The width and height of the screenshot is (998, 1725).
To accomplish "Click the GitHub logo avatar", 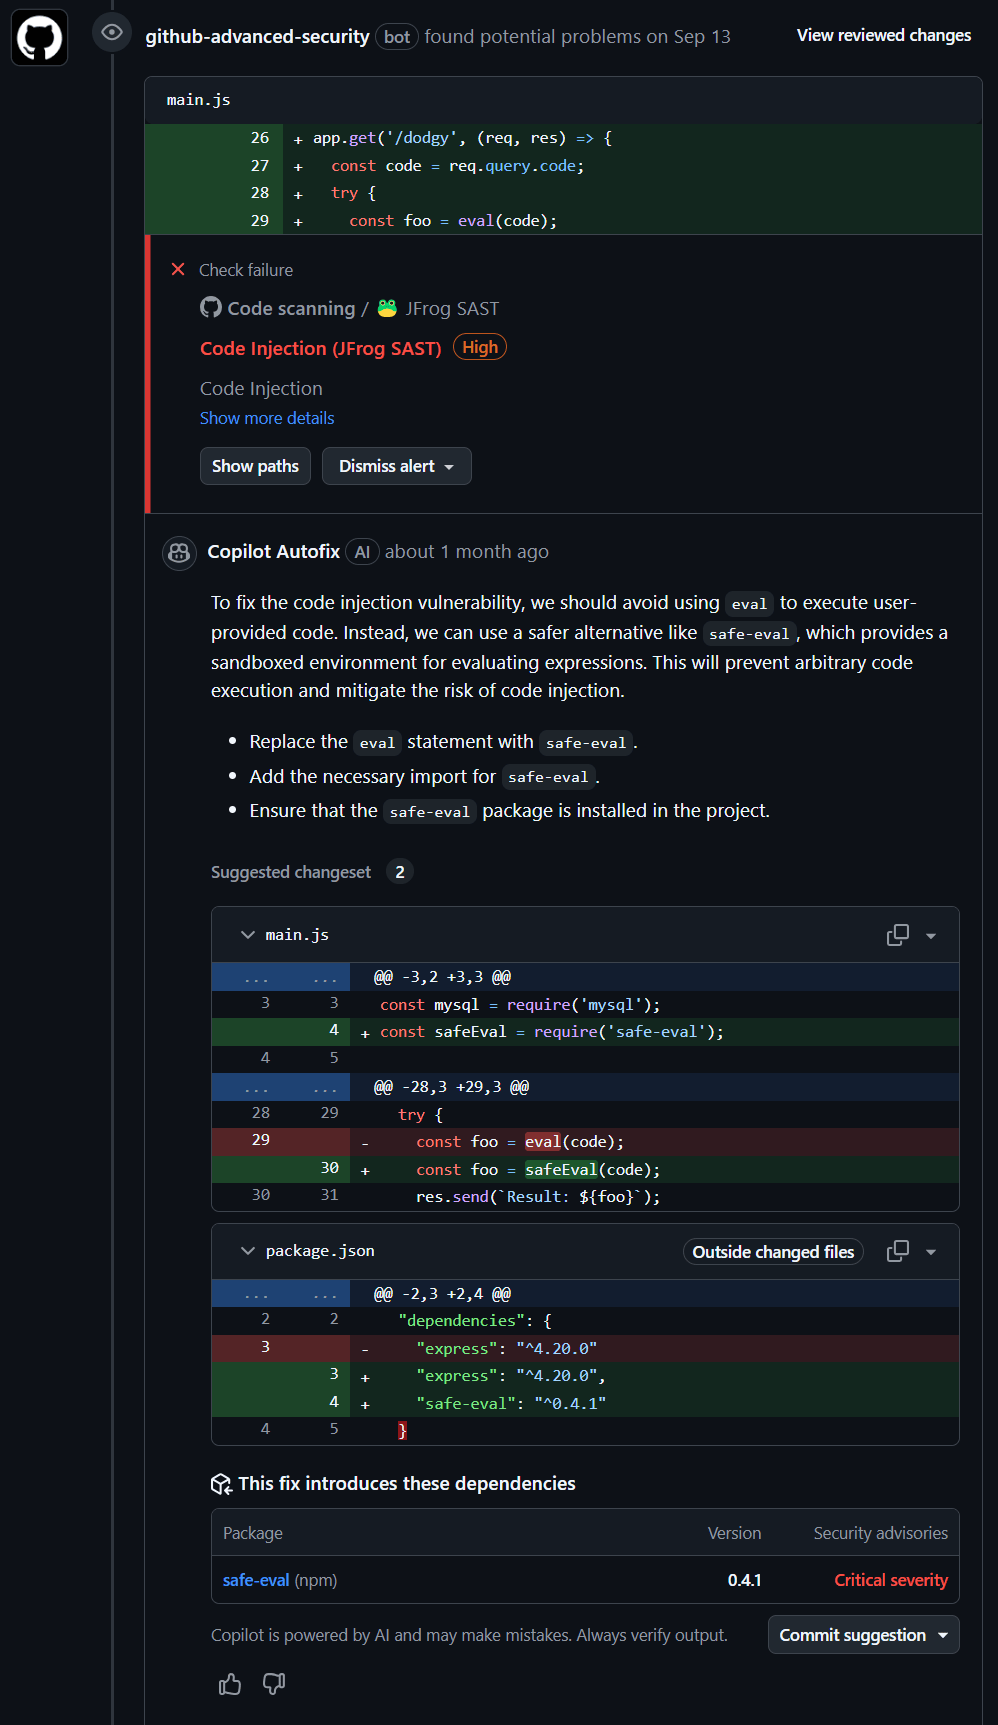I will coord(39,38).
